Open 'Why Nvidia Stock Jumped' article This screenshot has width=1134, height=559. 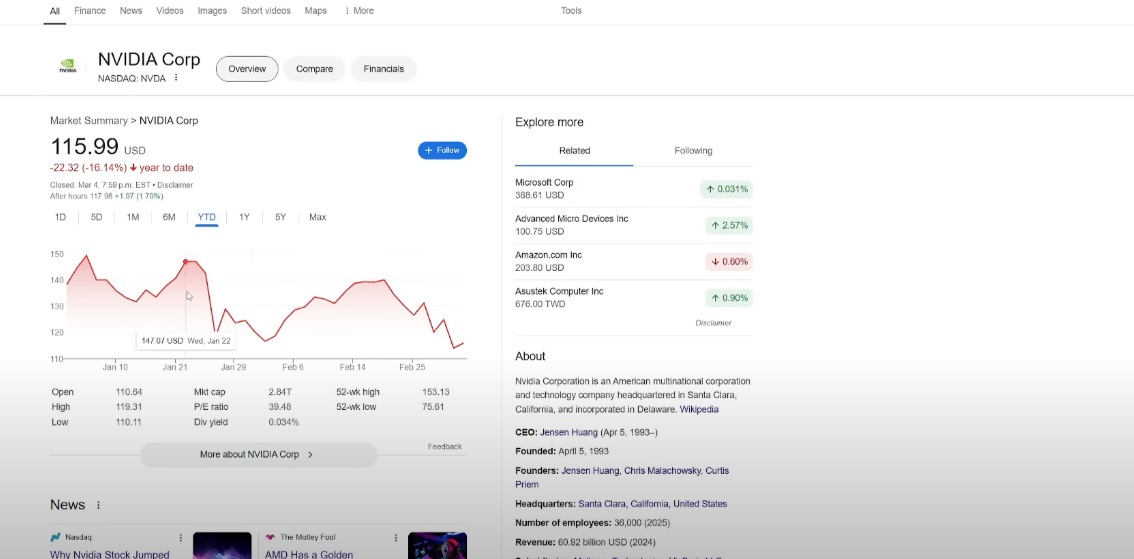[x=109, y=555]
